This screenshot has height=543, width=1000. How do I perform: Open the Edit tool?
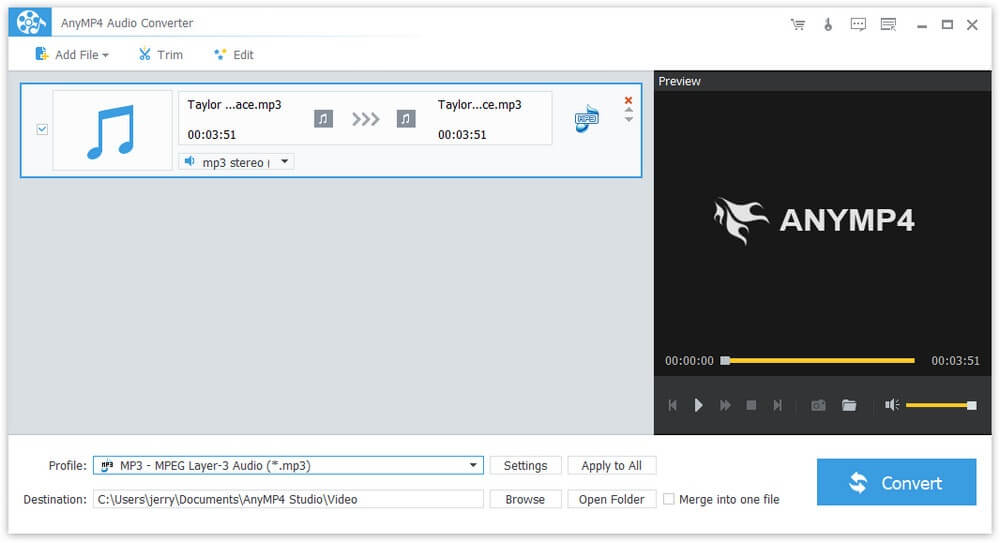point(233,55)
